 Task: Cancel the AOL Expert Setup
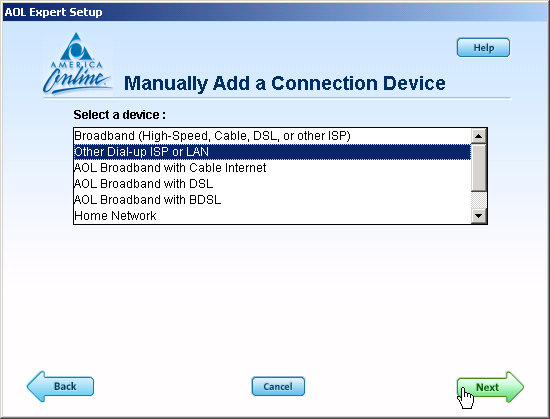click(x=278, y=386)
